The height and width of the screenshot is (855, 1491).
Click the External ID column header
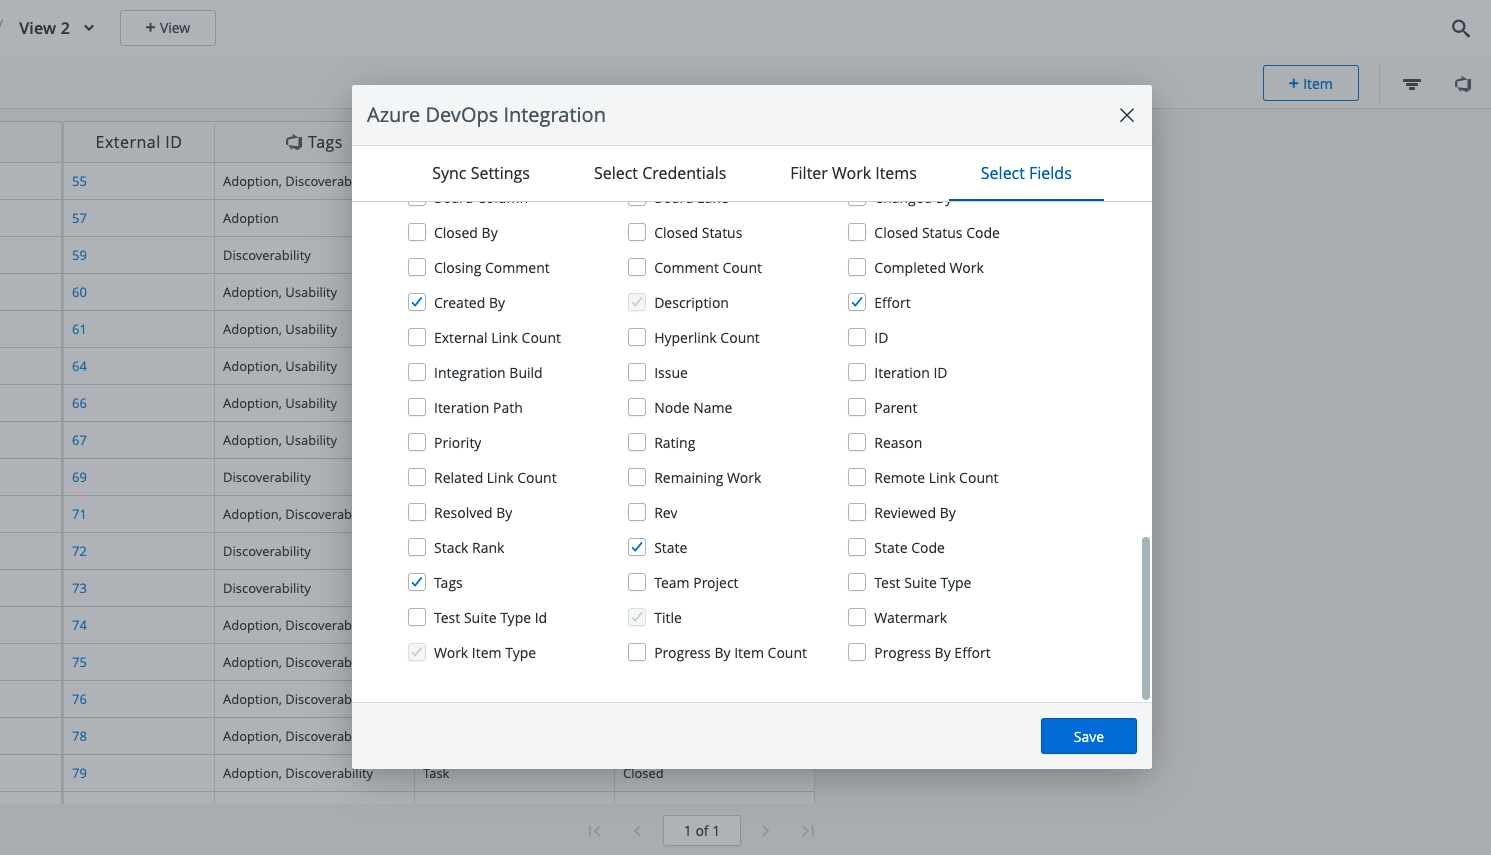pyautogui.click(x=139, y=142)
